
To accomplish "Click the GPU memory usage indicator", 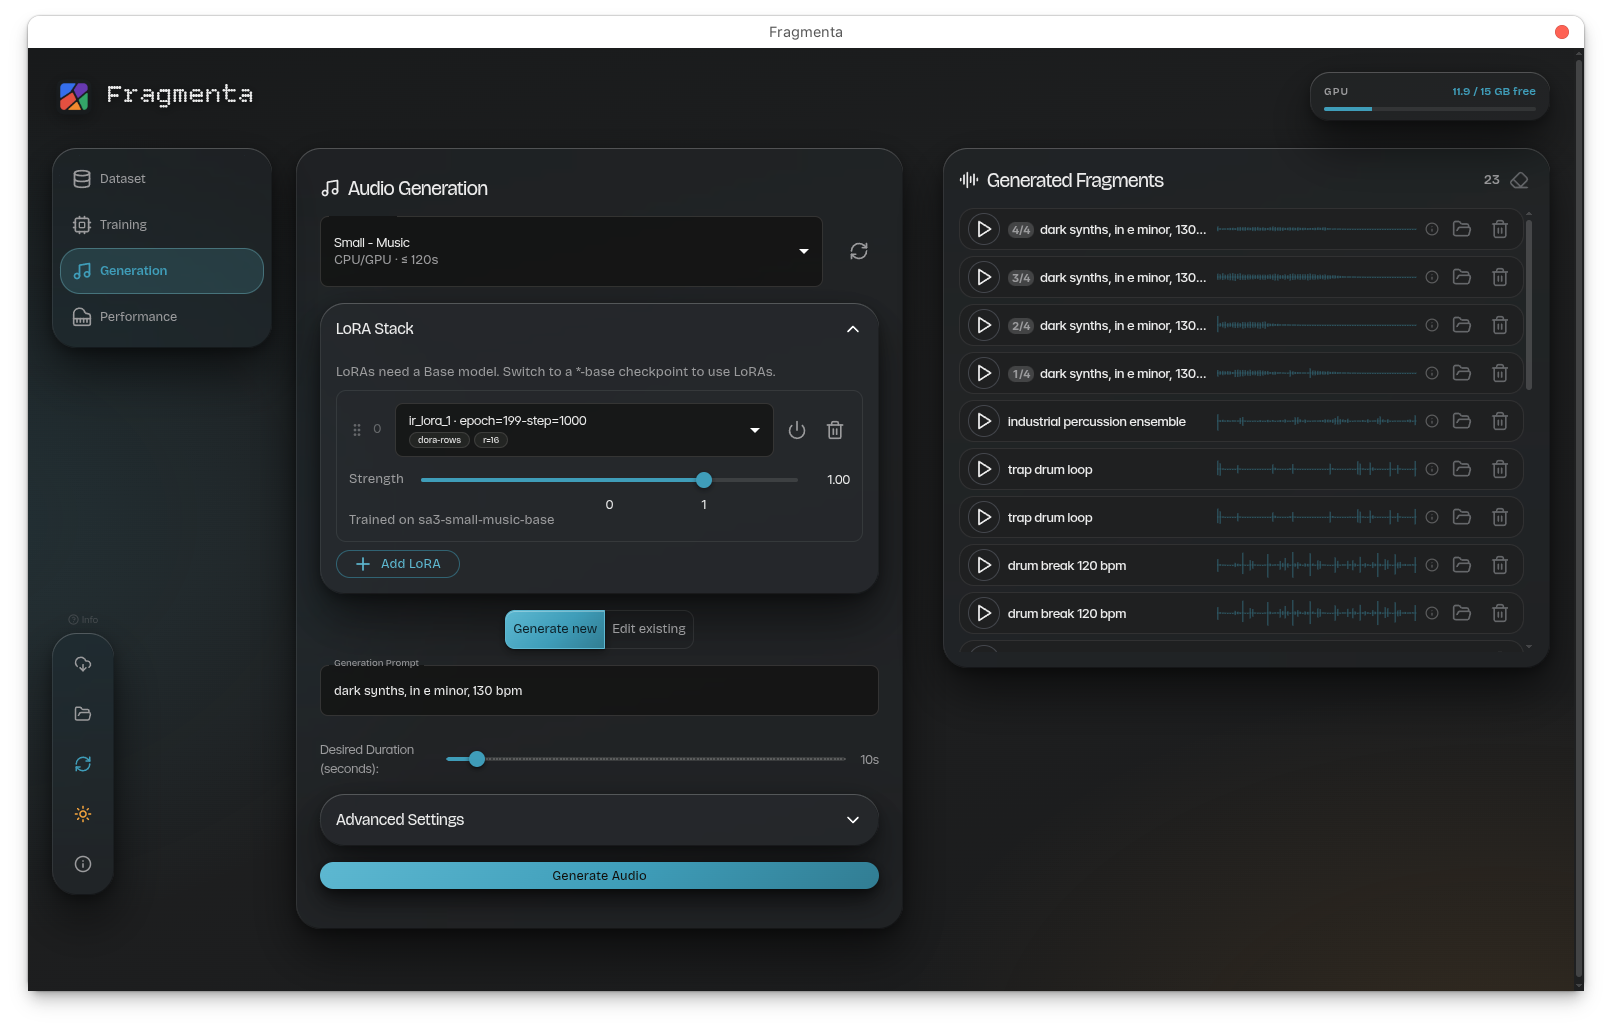I will (1430, 96).
